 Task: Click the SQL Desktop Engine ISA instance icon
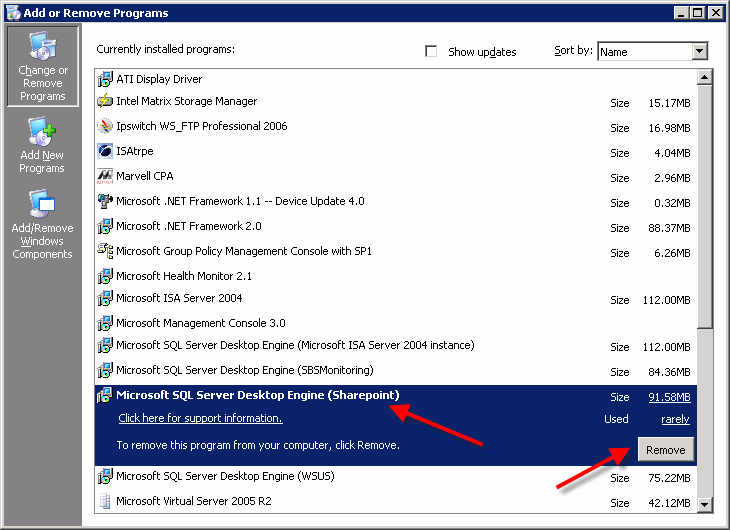[x=105, y=345]
